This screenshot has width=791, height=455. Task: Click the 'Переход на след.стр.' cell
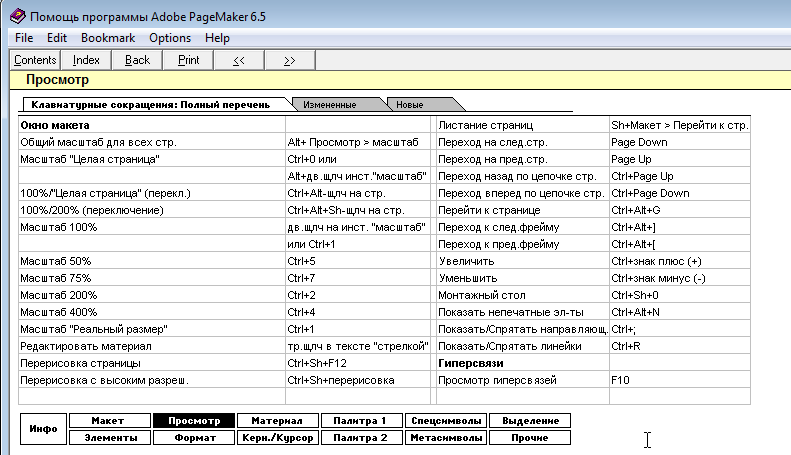(x=523, y=142)
